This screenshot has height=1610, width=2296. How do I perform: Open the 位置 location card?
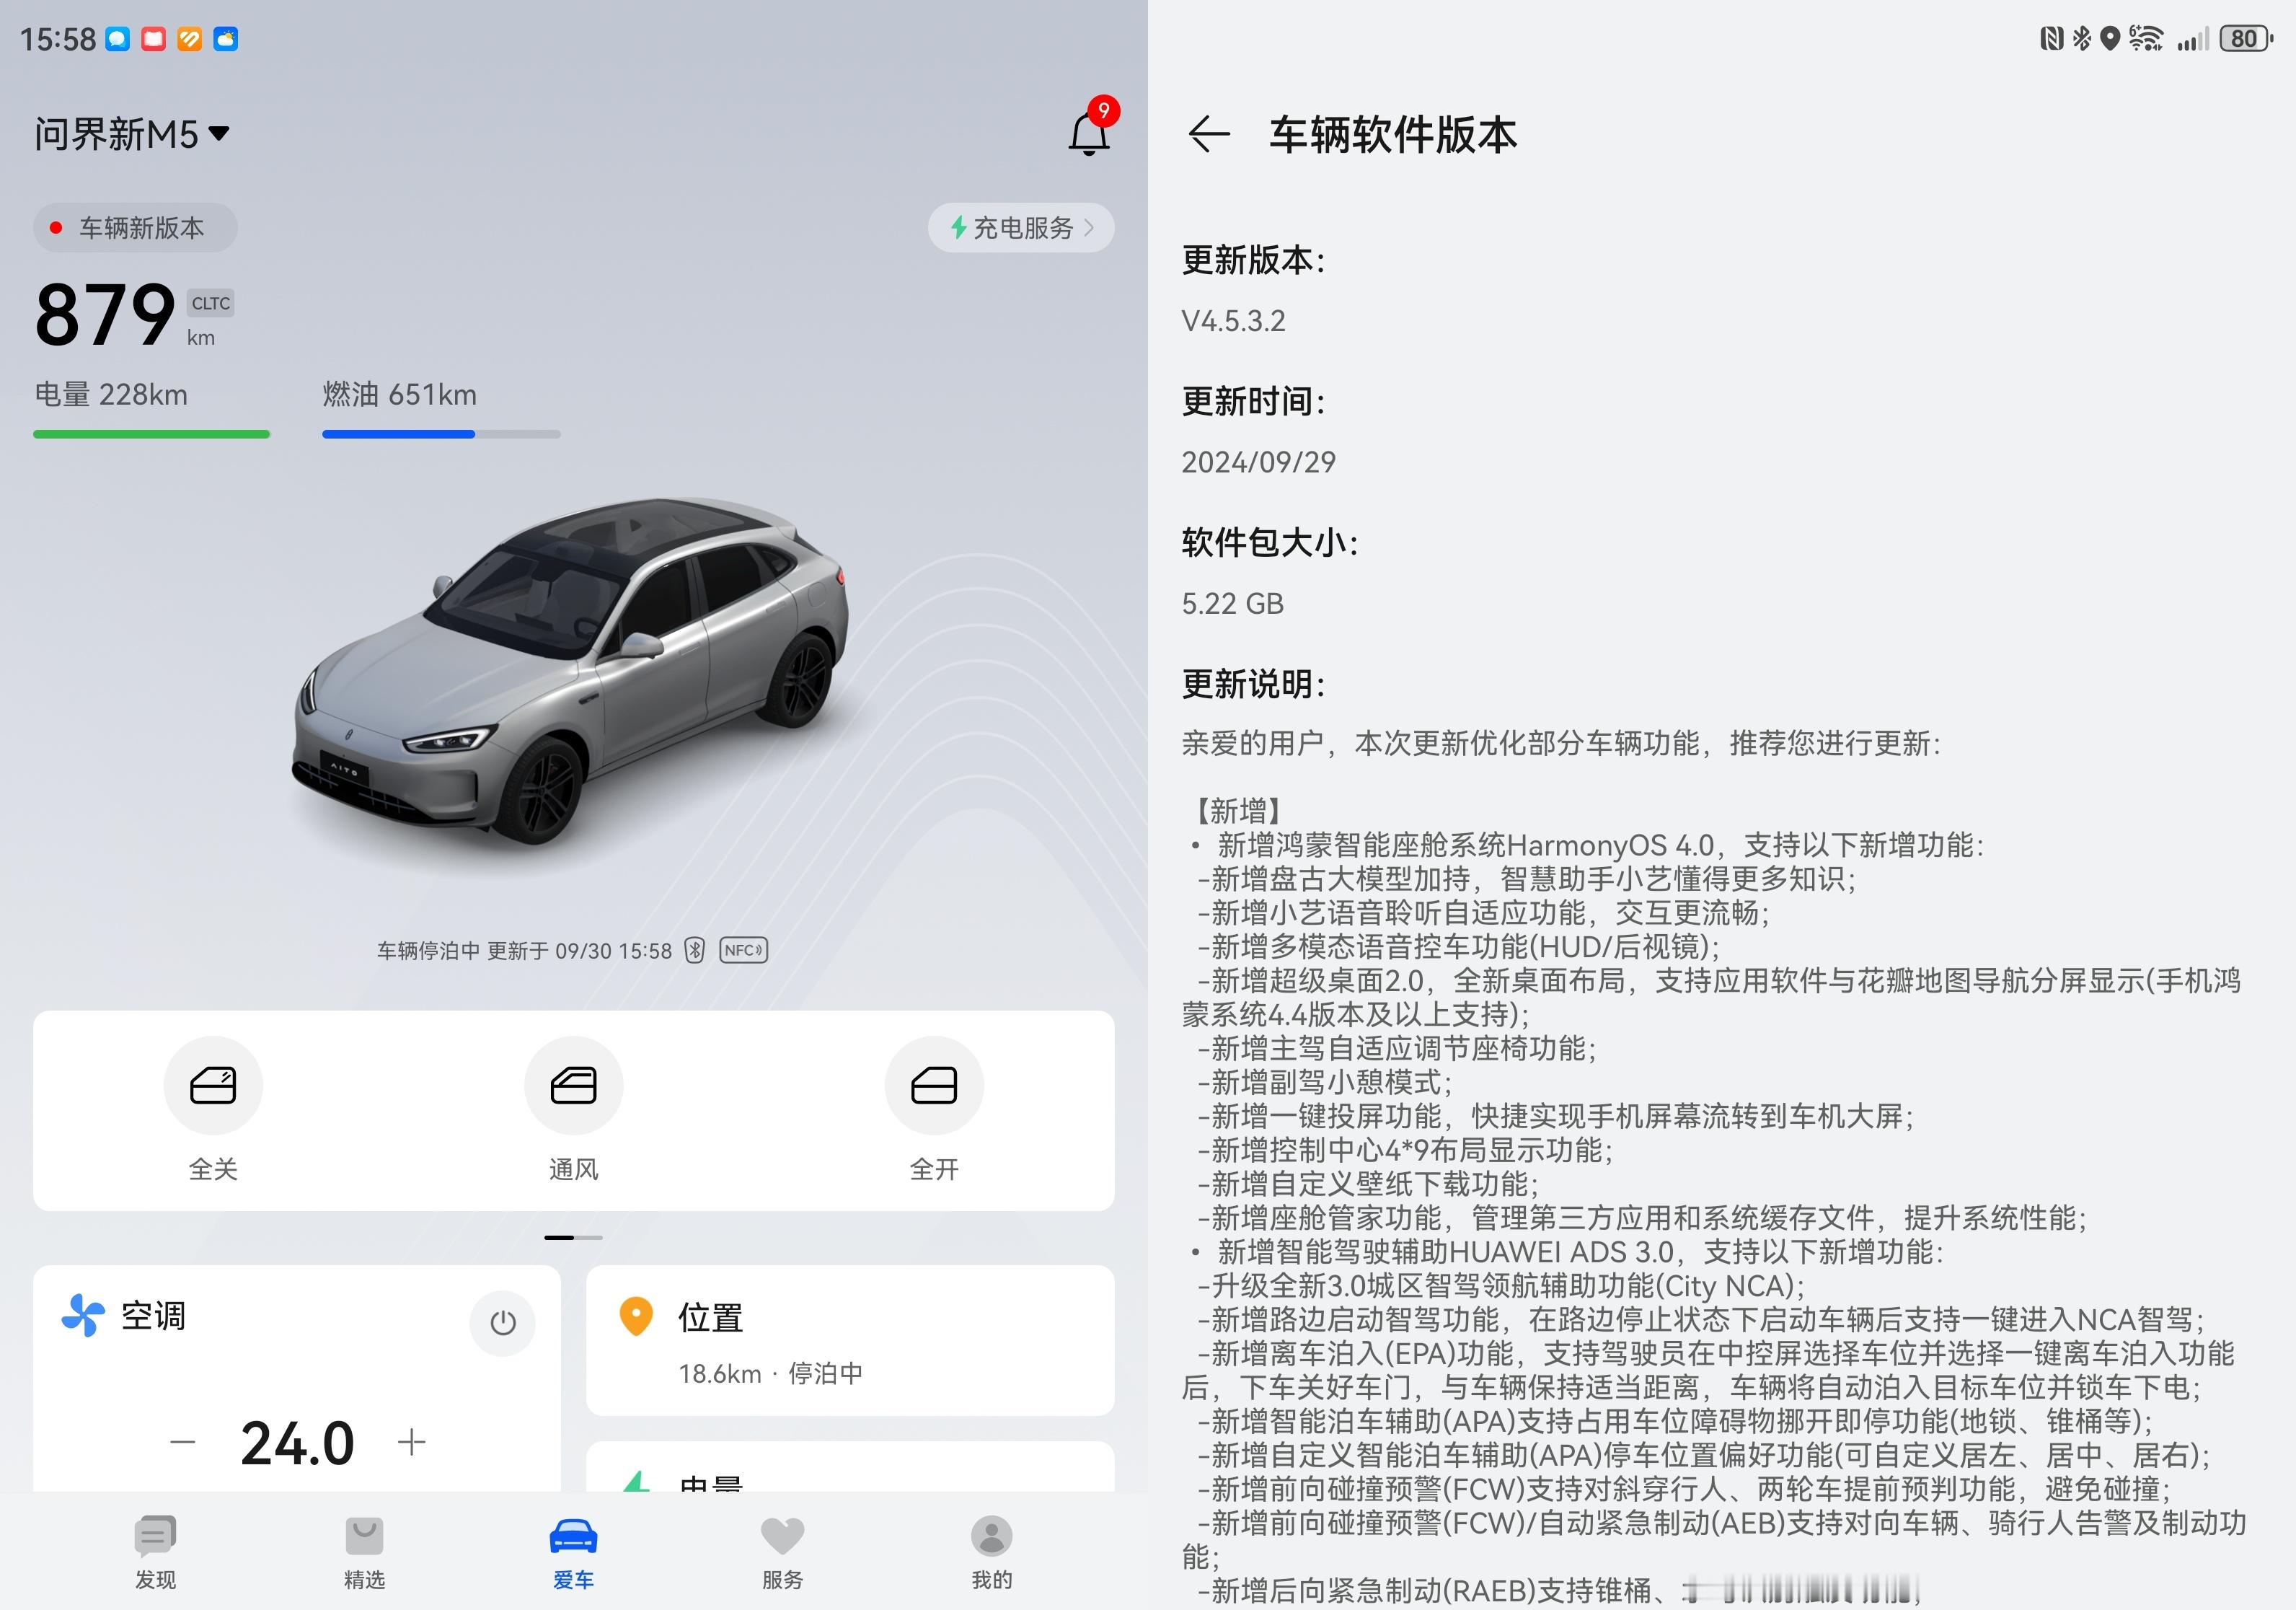(x=850, y=1340)
